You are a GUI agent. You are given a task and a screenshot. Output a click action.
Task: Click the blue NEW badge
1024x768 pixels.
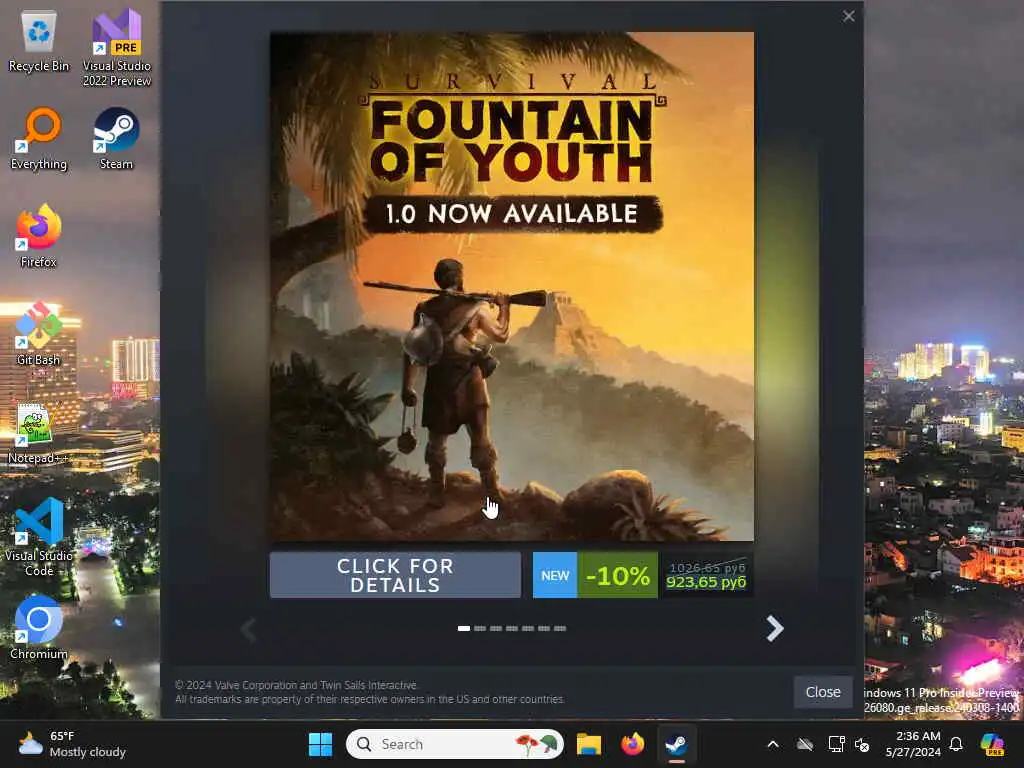[555, 575]
